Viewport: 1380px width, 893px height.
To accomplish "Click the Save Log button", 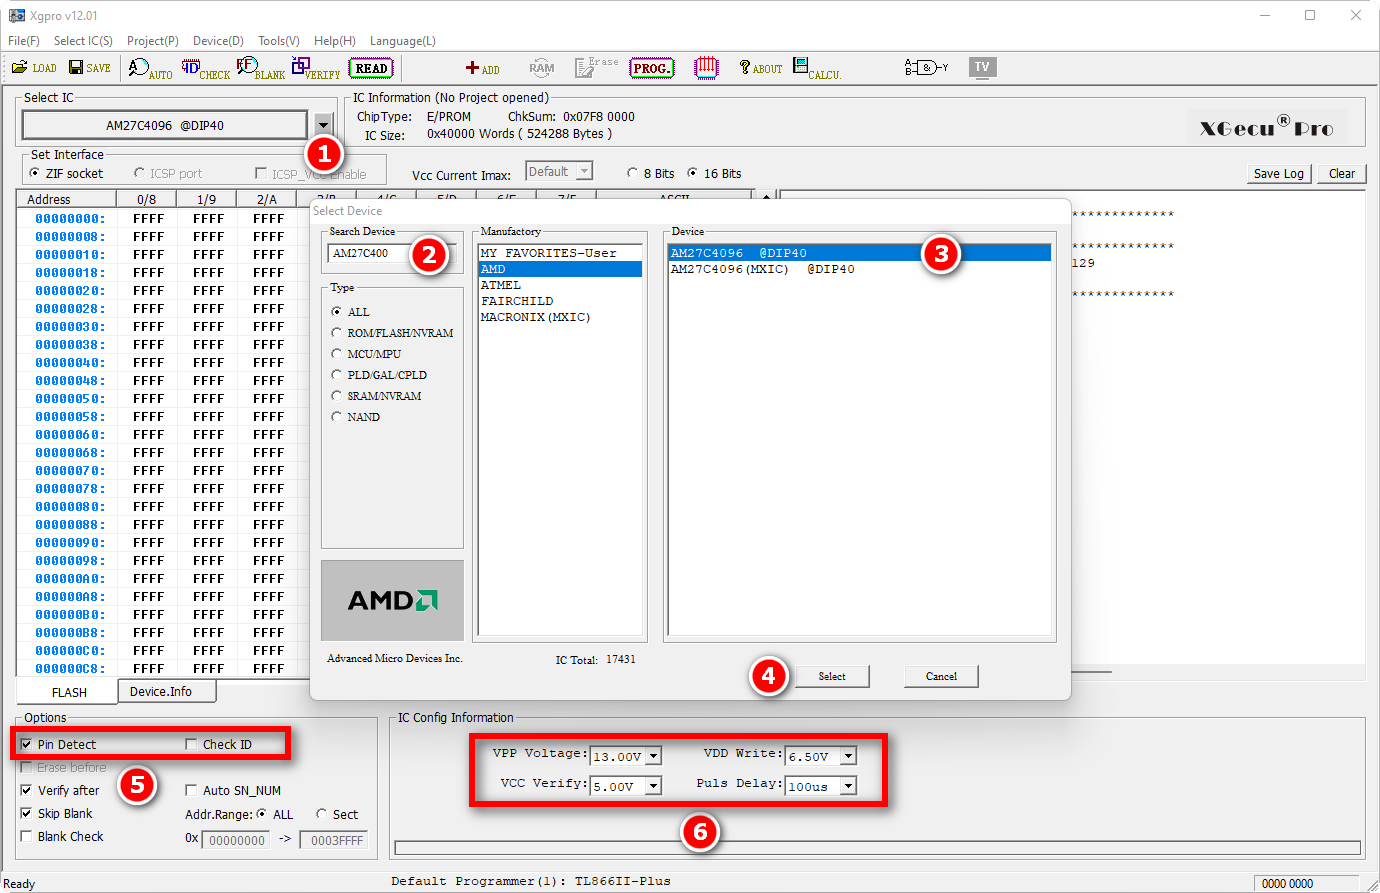I will 1278,173.
